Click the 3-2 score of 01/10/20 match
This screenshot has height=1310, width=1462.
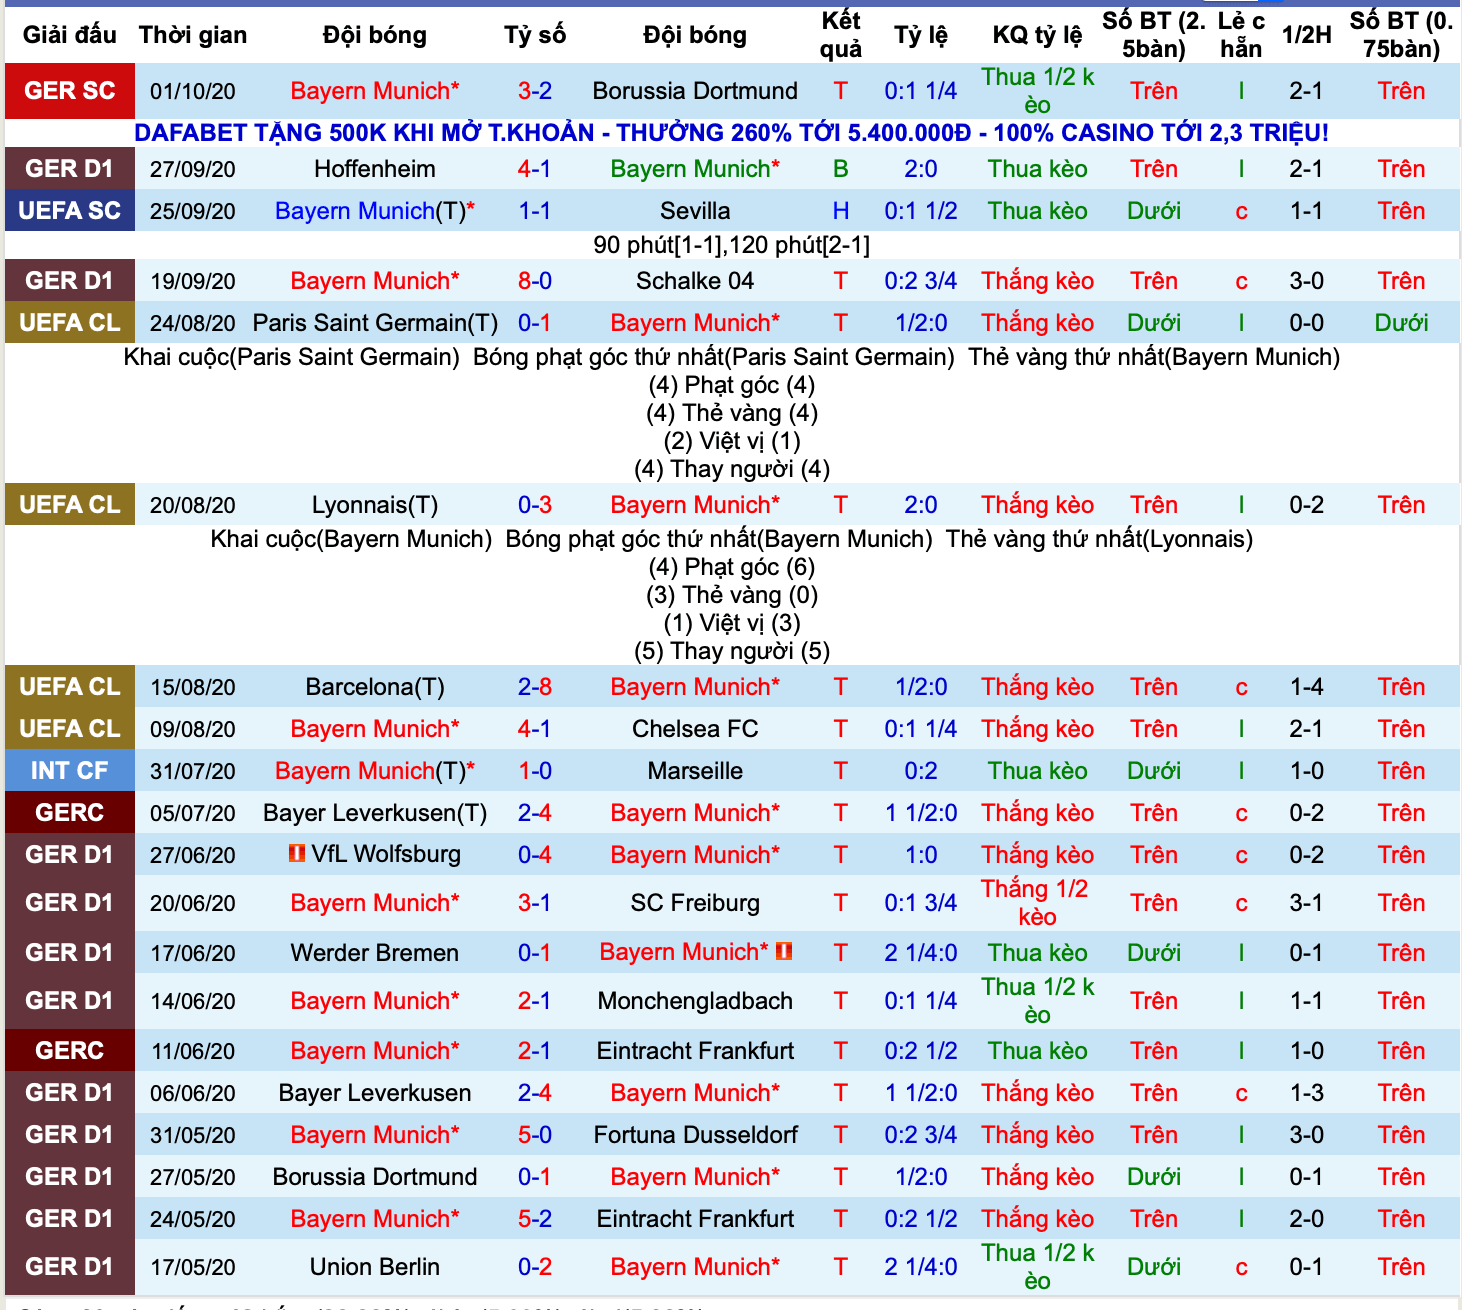pos(535,91)
